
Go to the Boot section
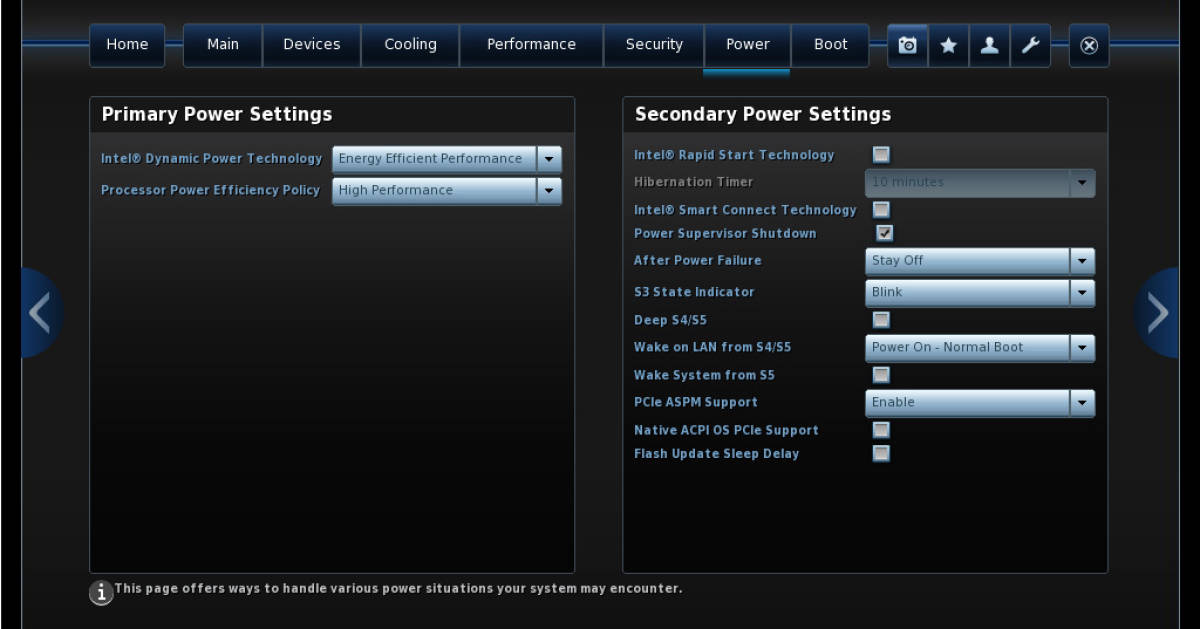coord(830,44)
